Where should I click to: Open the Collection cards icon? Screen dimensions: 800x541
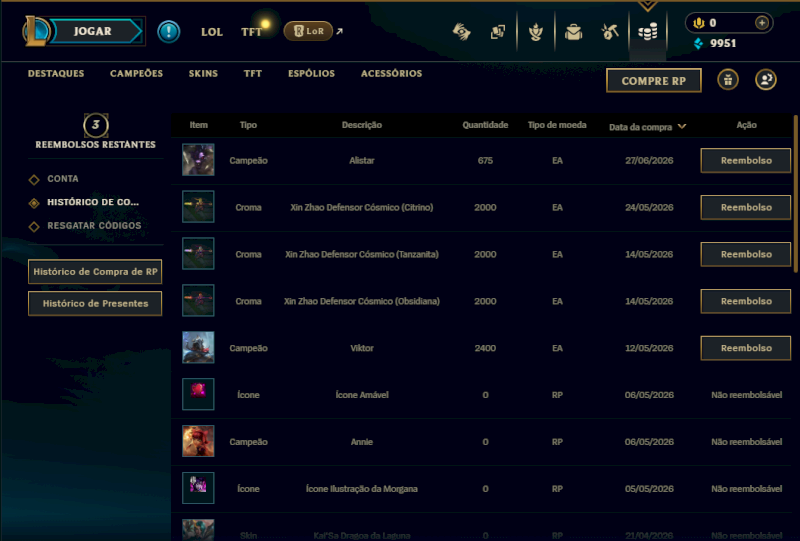pyautogui.click(x=498, y=32)
